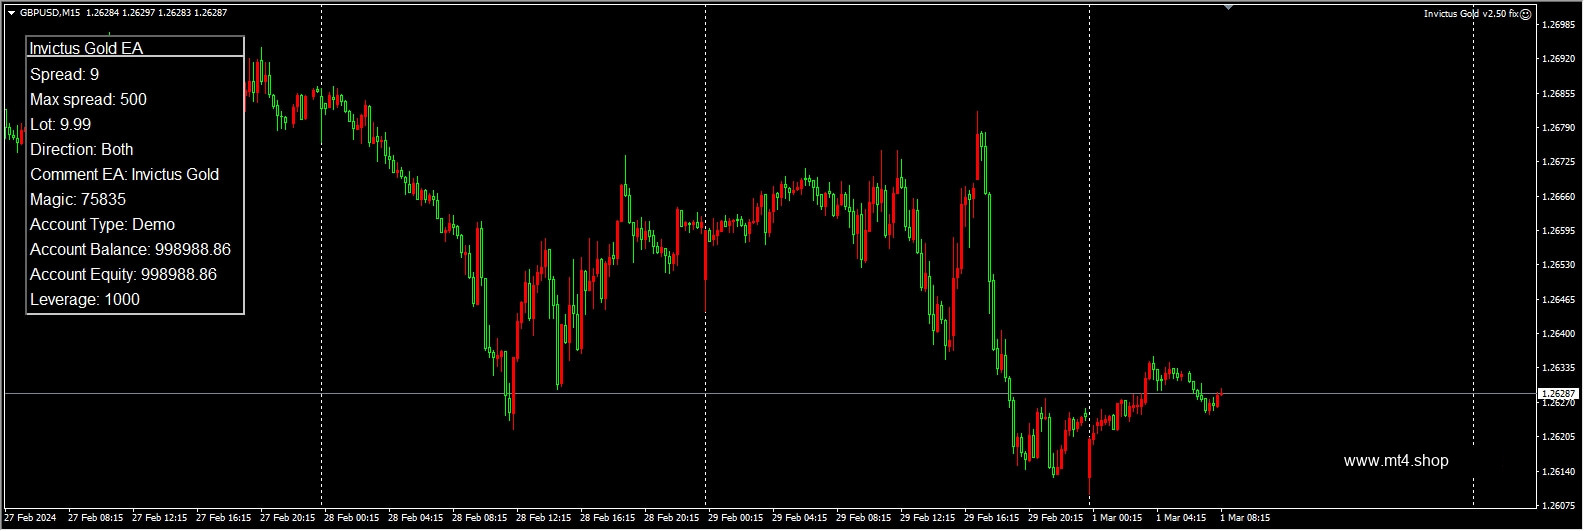
Task: Click the 1 Mar 08:15 time label
Action: click(x=1246, y=518)
